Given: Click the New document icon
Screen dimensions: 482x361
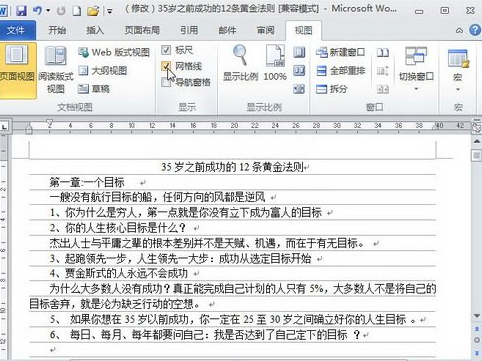Looking at the screenshot, I should [x=77, y=11].
